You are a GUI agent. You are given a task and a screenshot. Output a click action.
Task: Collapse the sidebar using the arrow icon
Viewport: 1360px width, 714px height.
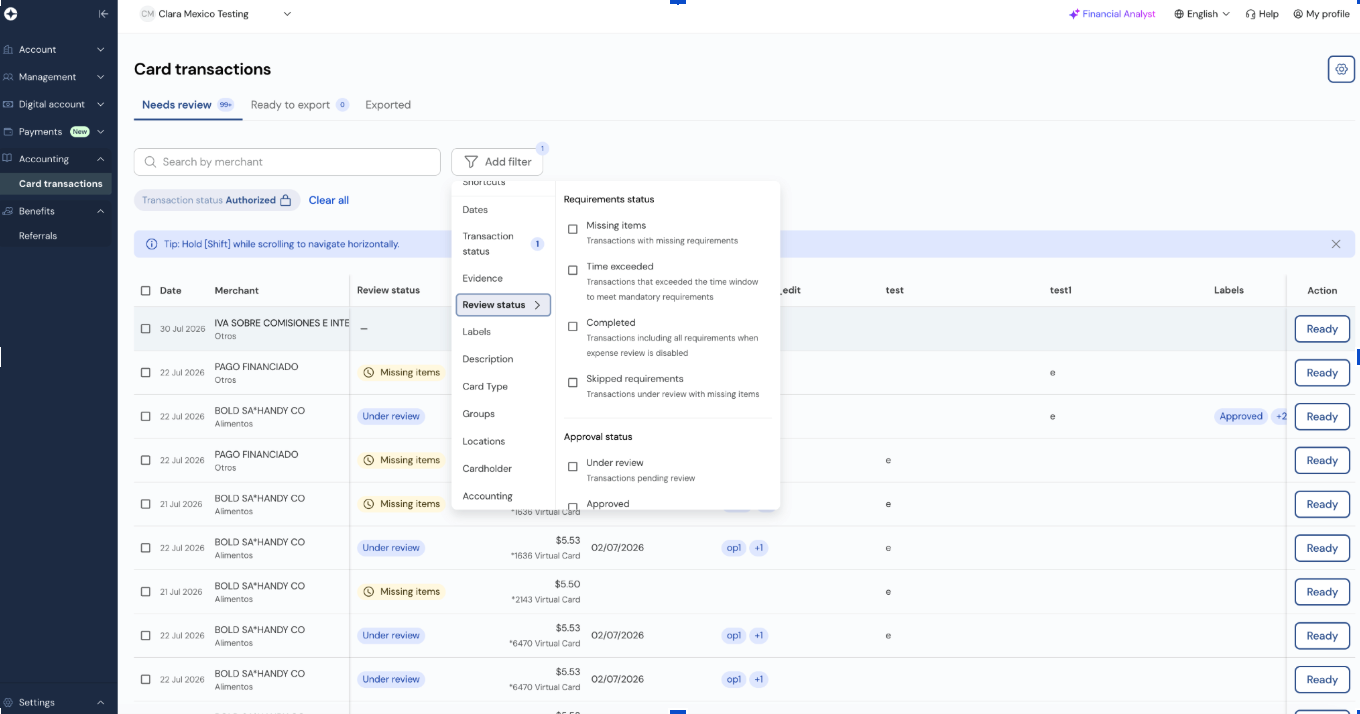103,14
